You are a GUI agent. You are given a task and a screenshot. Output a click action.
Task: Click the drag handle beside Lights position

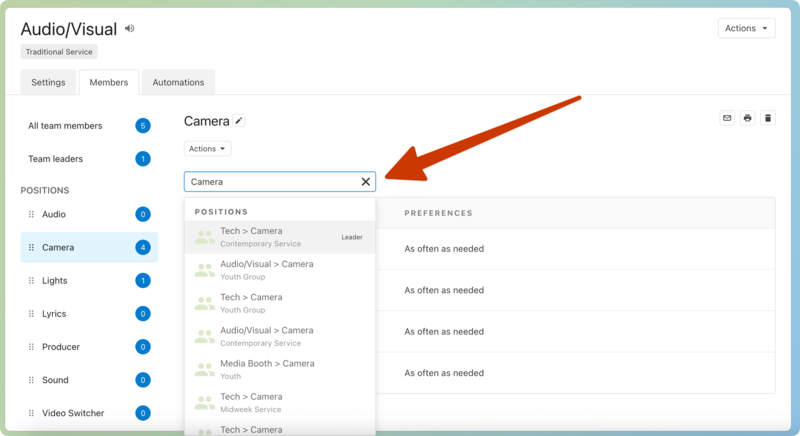coord(31,281)
